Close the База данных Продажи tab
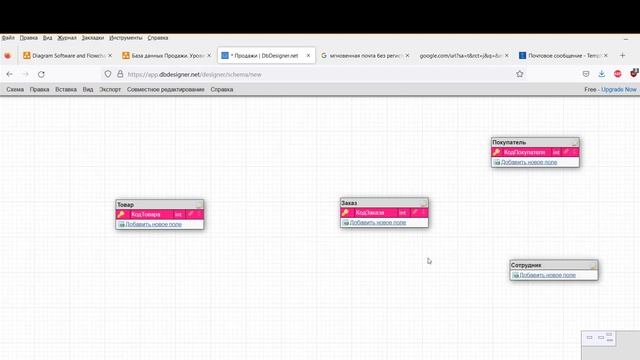 click(209, 55)
